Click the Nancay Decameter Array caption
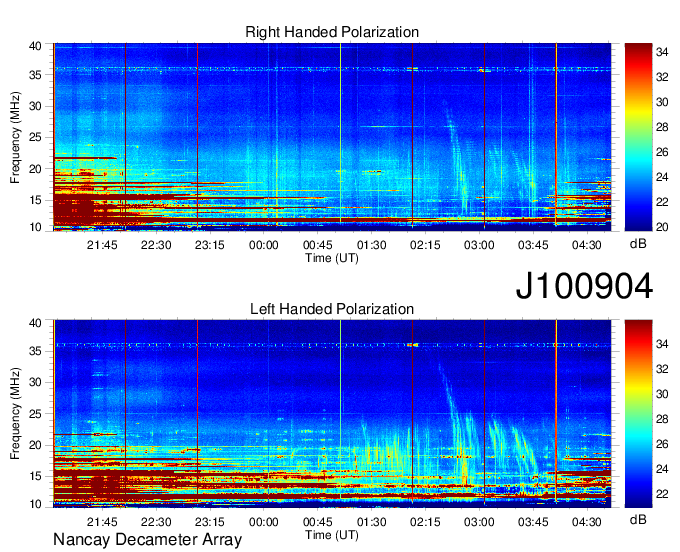This screenshot has width=680, height=552. click(147, 540)
